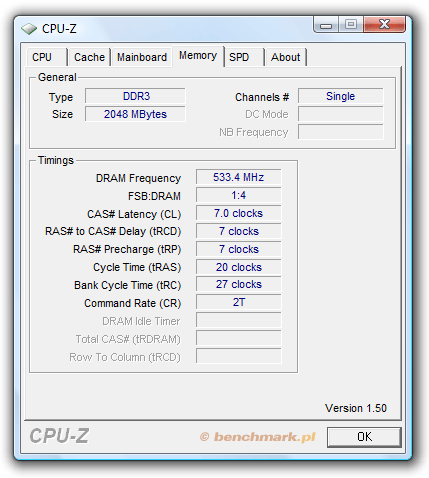This screenshot has height=478, width=429.
Task: Click the DRAM Frequency value 533.4 MHz
Action: [x=239, y=177]
